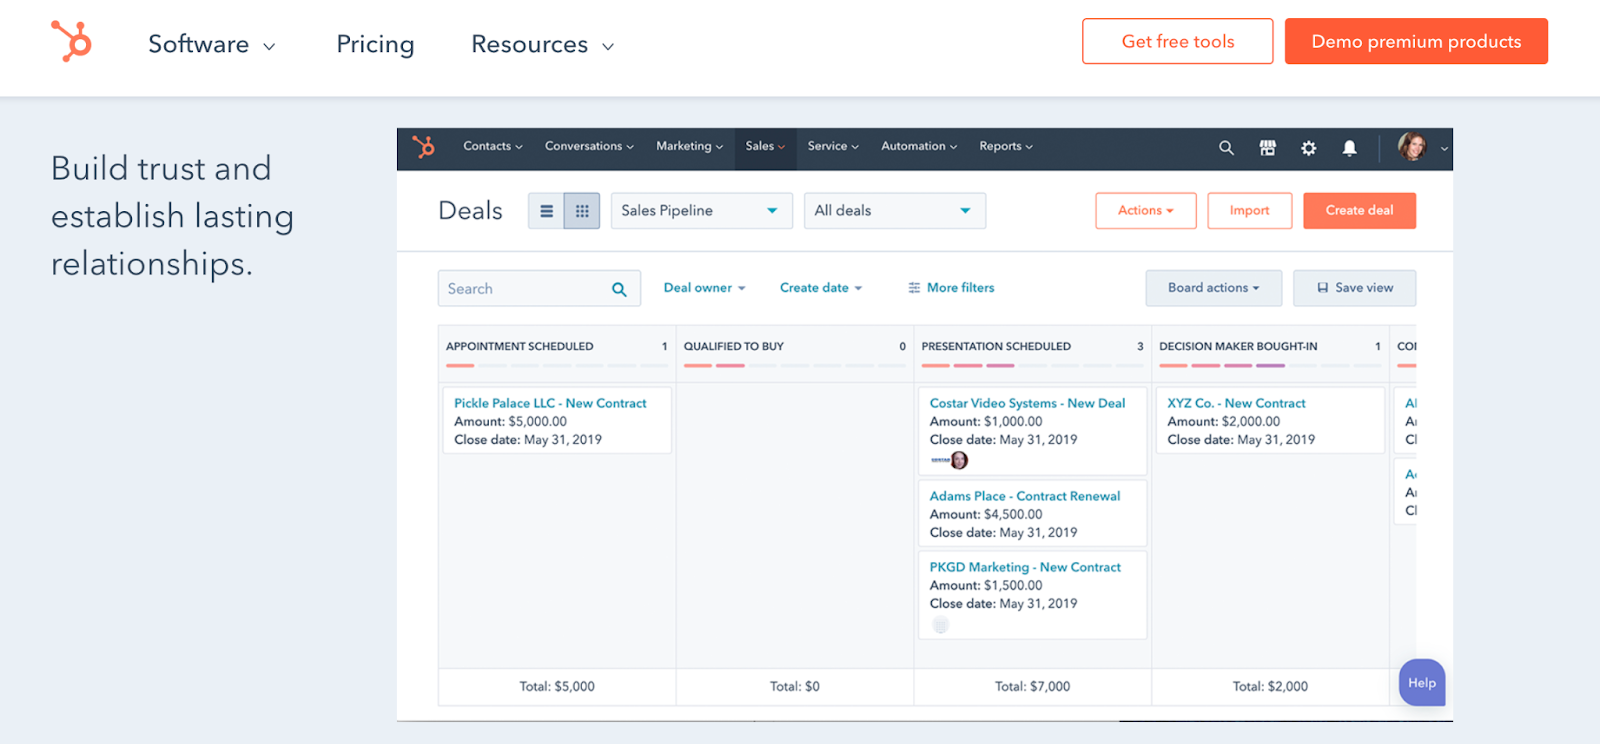This screenshot has height=744, width=1600.
Task: Go to Pricing page
Action: coord(375,45)
